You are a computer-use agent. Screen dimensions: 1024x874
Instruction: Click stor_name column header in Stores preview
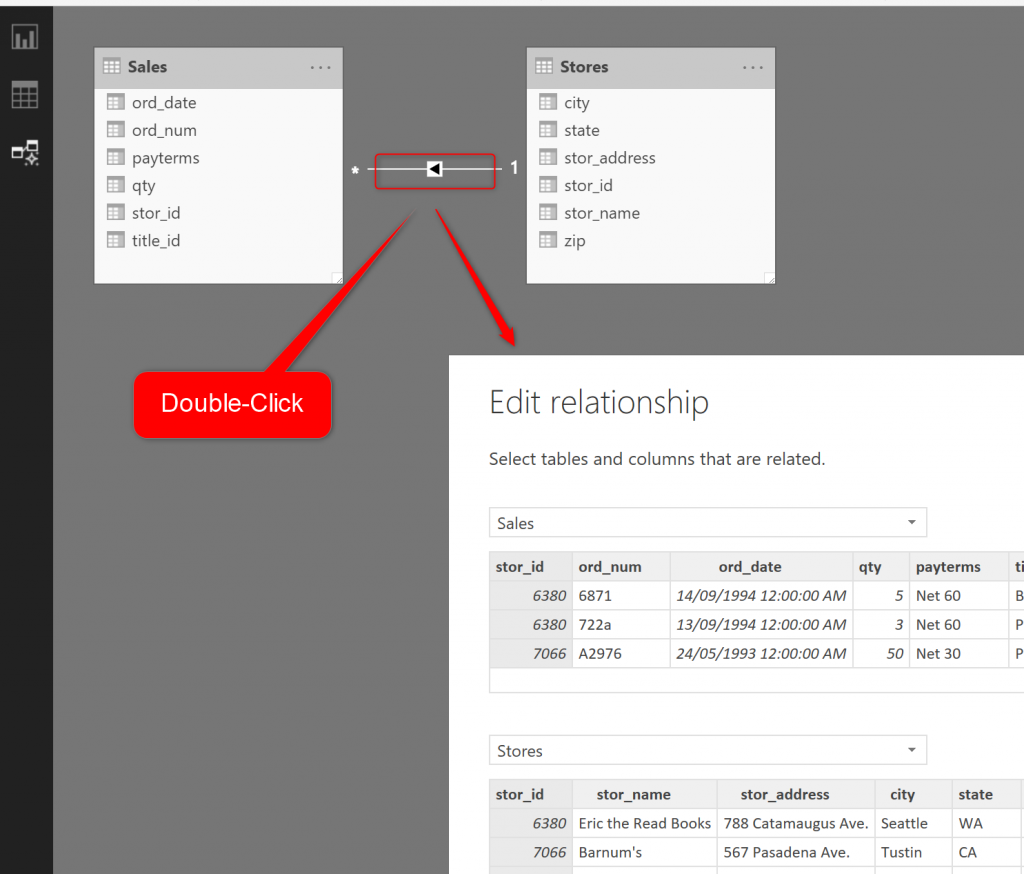point(633,795)
